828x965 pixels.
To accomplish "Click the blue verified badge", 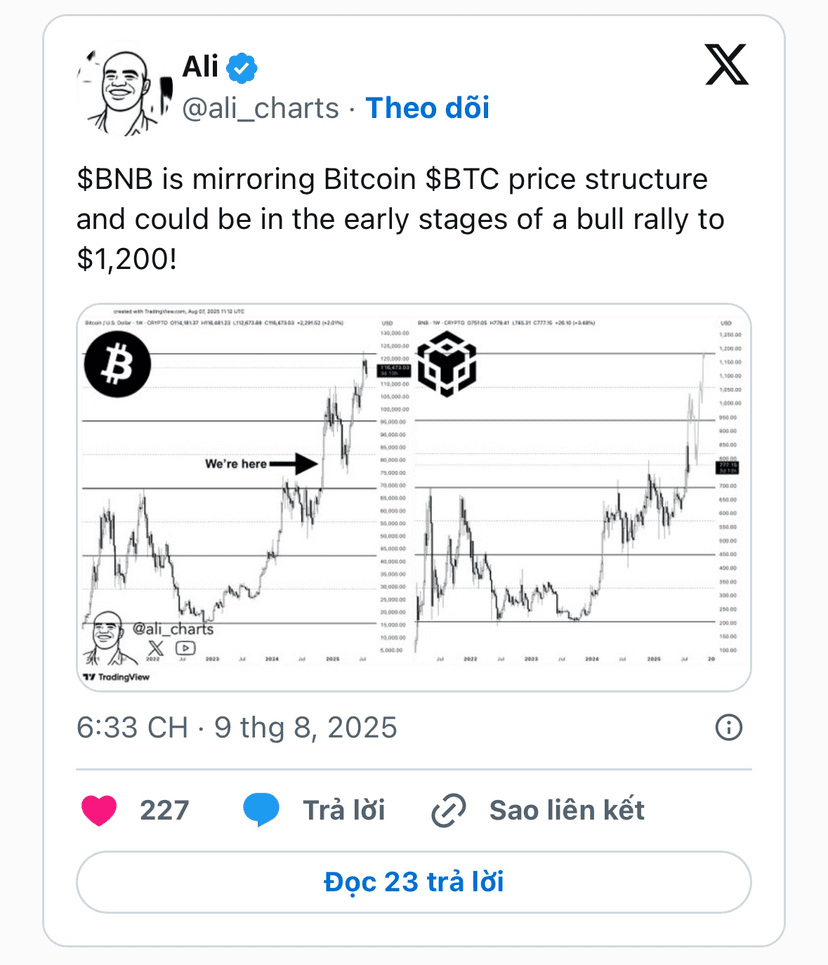I will (x=242, y=68).
